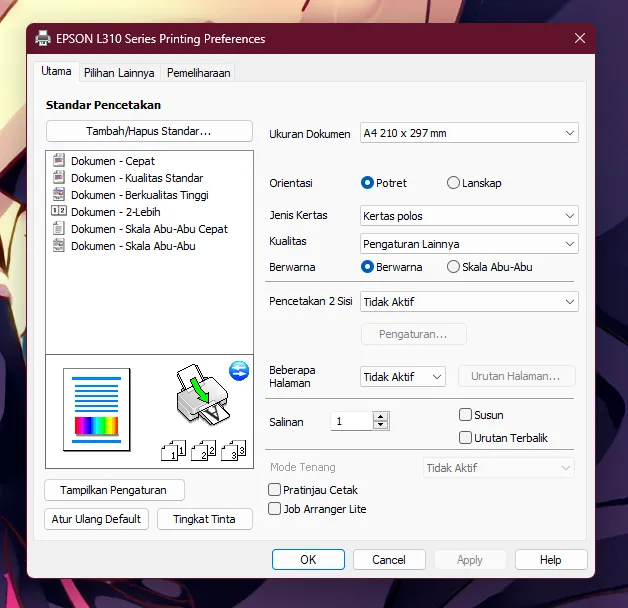Open the Pencetakan 2 Sisi dropdown
This screenshot has height=608, width=628.
point(469,301)
